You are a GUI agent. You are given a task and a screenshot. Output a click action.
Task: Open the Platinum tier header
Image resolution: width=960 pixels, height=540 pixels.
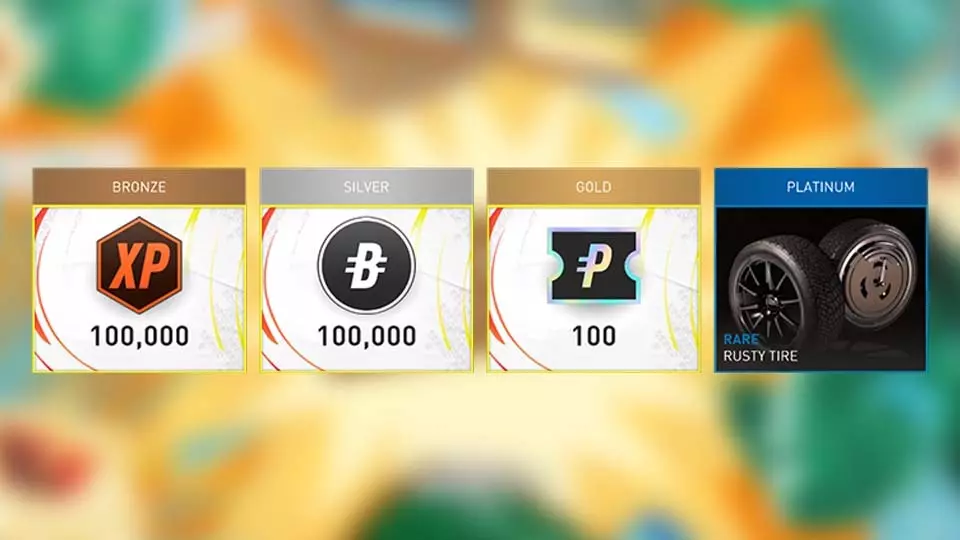pyautogui.click(x=820, y=186)
